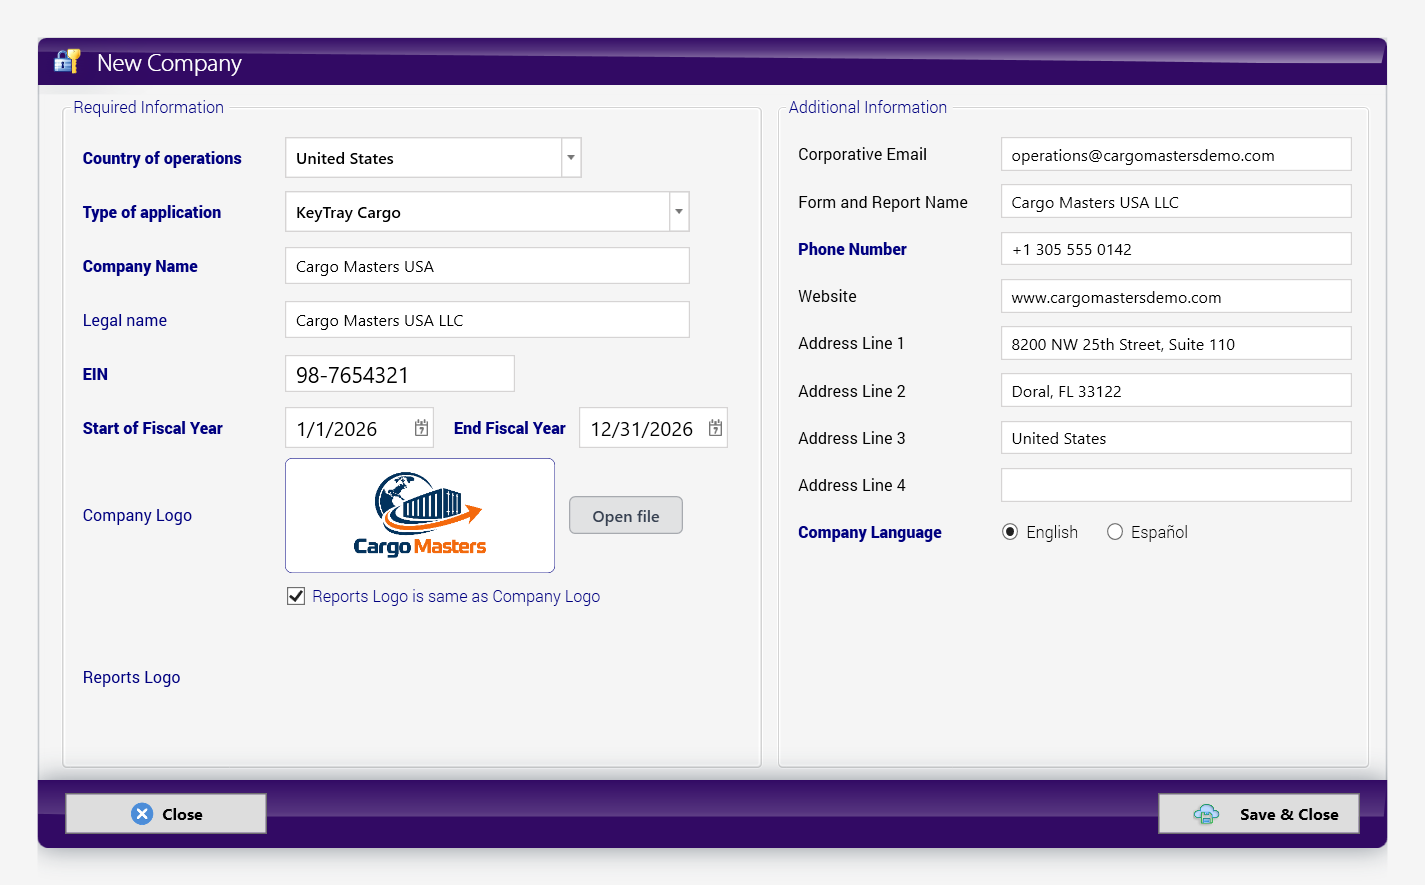This screenshot has width=1425, height=885.
Task: Click the Additional Information group heading
Action: coord(868,107)
